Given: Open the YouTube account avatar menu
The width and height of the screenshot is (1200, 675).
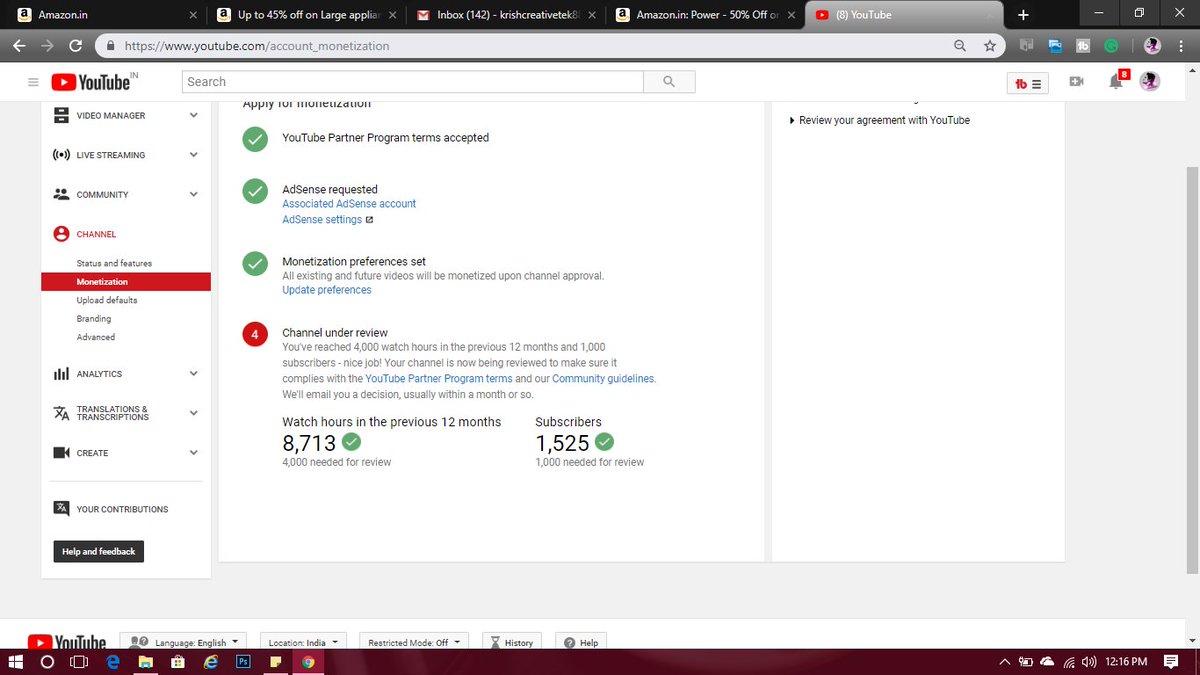Looking at the screenshot, I should 1149,82.
